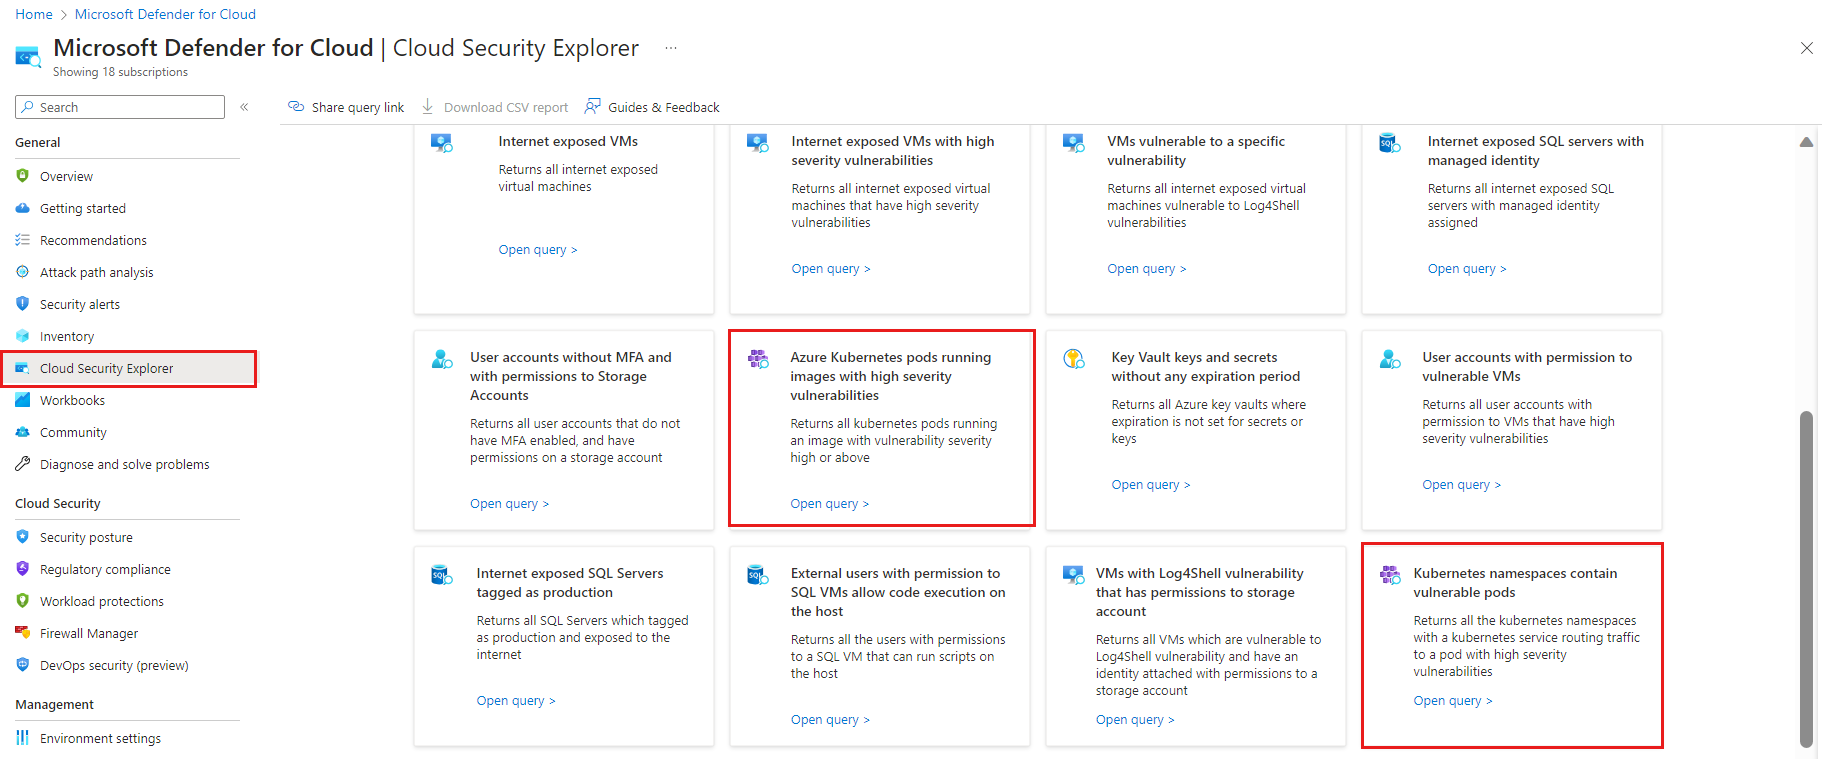The height and width of the screenshot is (759, 1822).
Task: Click the Download CSV report arrow icon
Action: pyautogui.click(x=428, y=106)
